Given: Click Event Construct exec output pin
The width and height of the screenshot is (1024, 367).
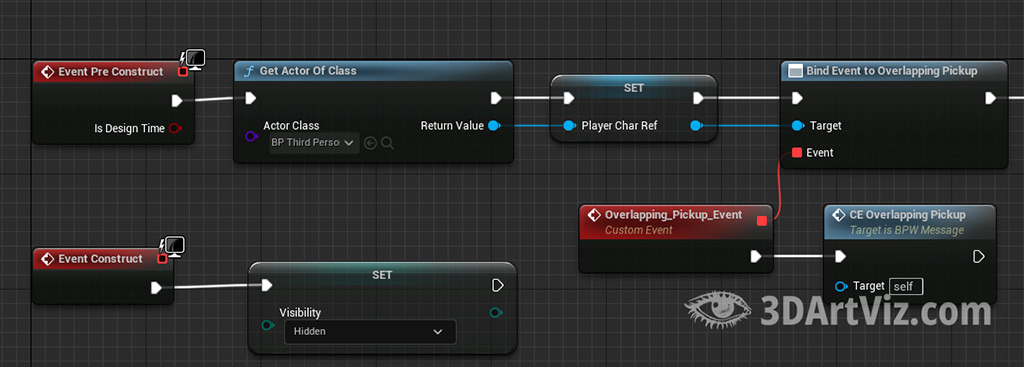Looking at the screenshot, I should (x=157, y=287).
